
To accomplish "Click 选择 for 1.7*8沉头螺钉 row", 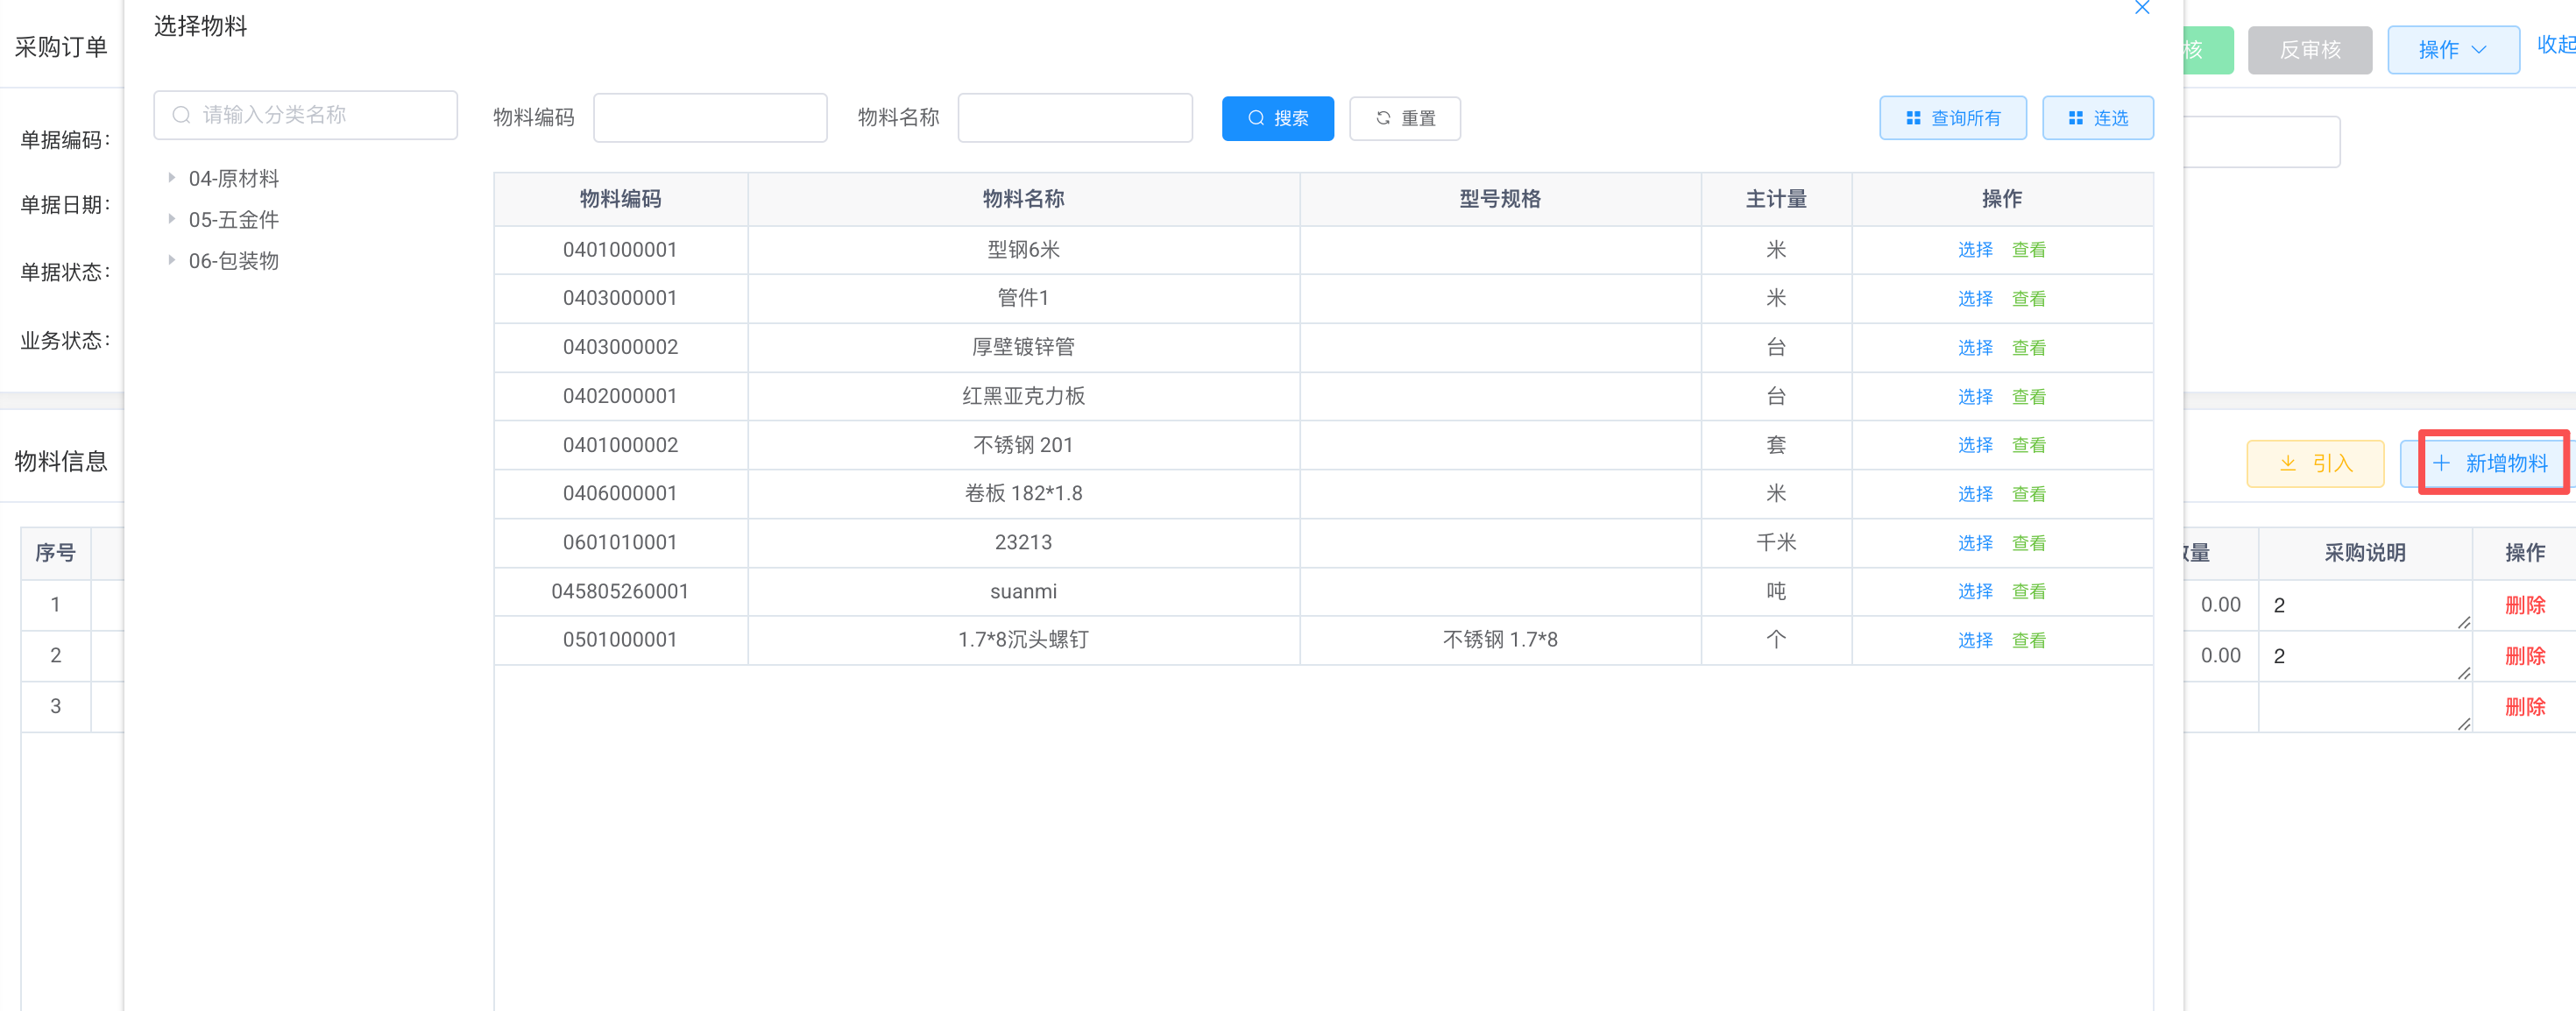I will [1974, 640].
